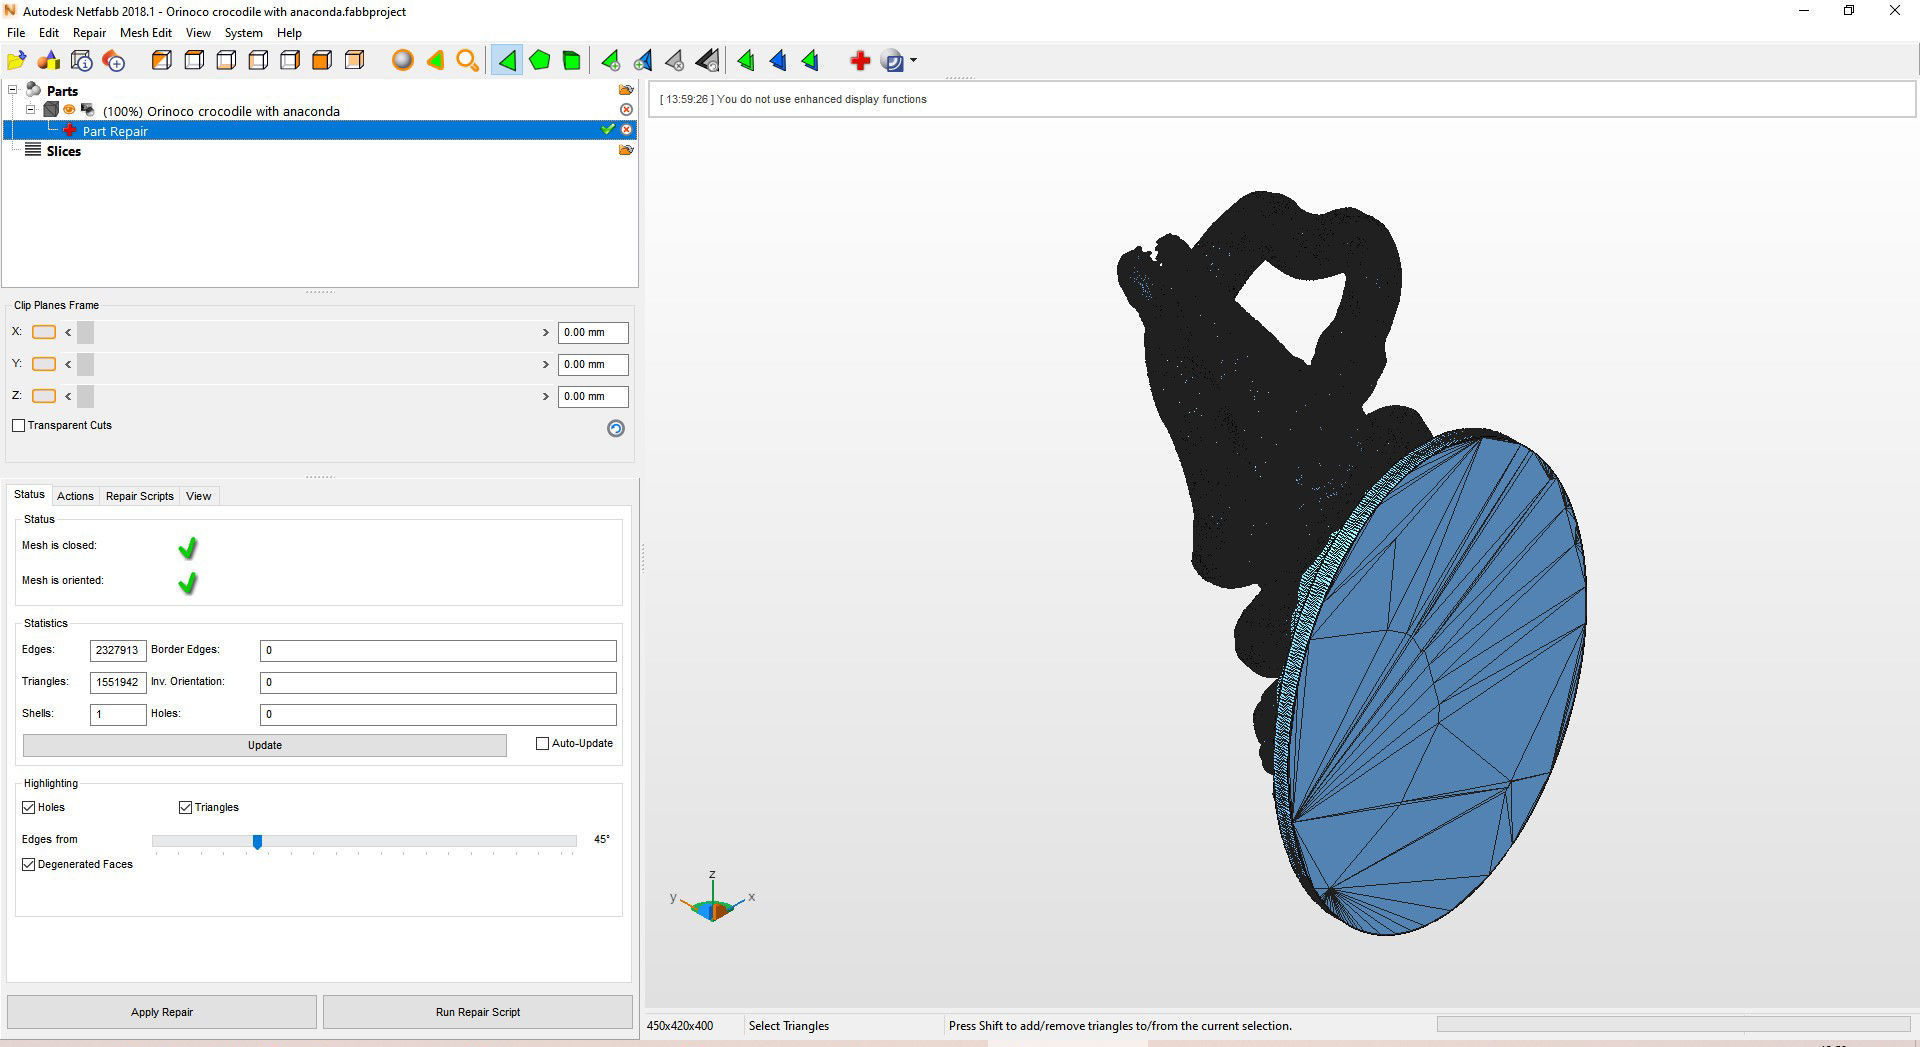1920x1047 pixels.
Task: Click the grey sphere zoom icon
Action: (402, 61)
